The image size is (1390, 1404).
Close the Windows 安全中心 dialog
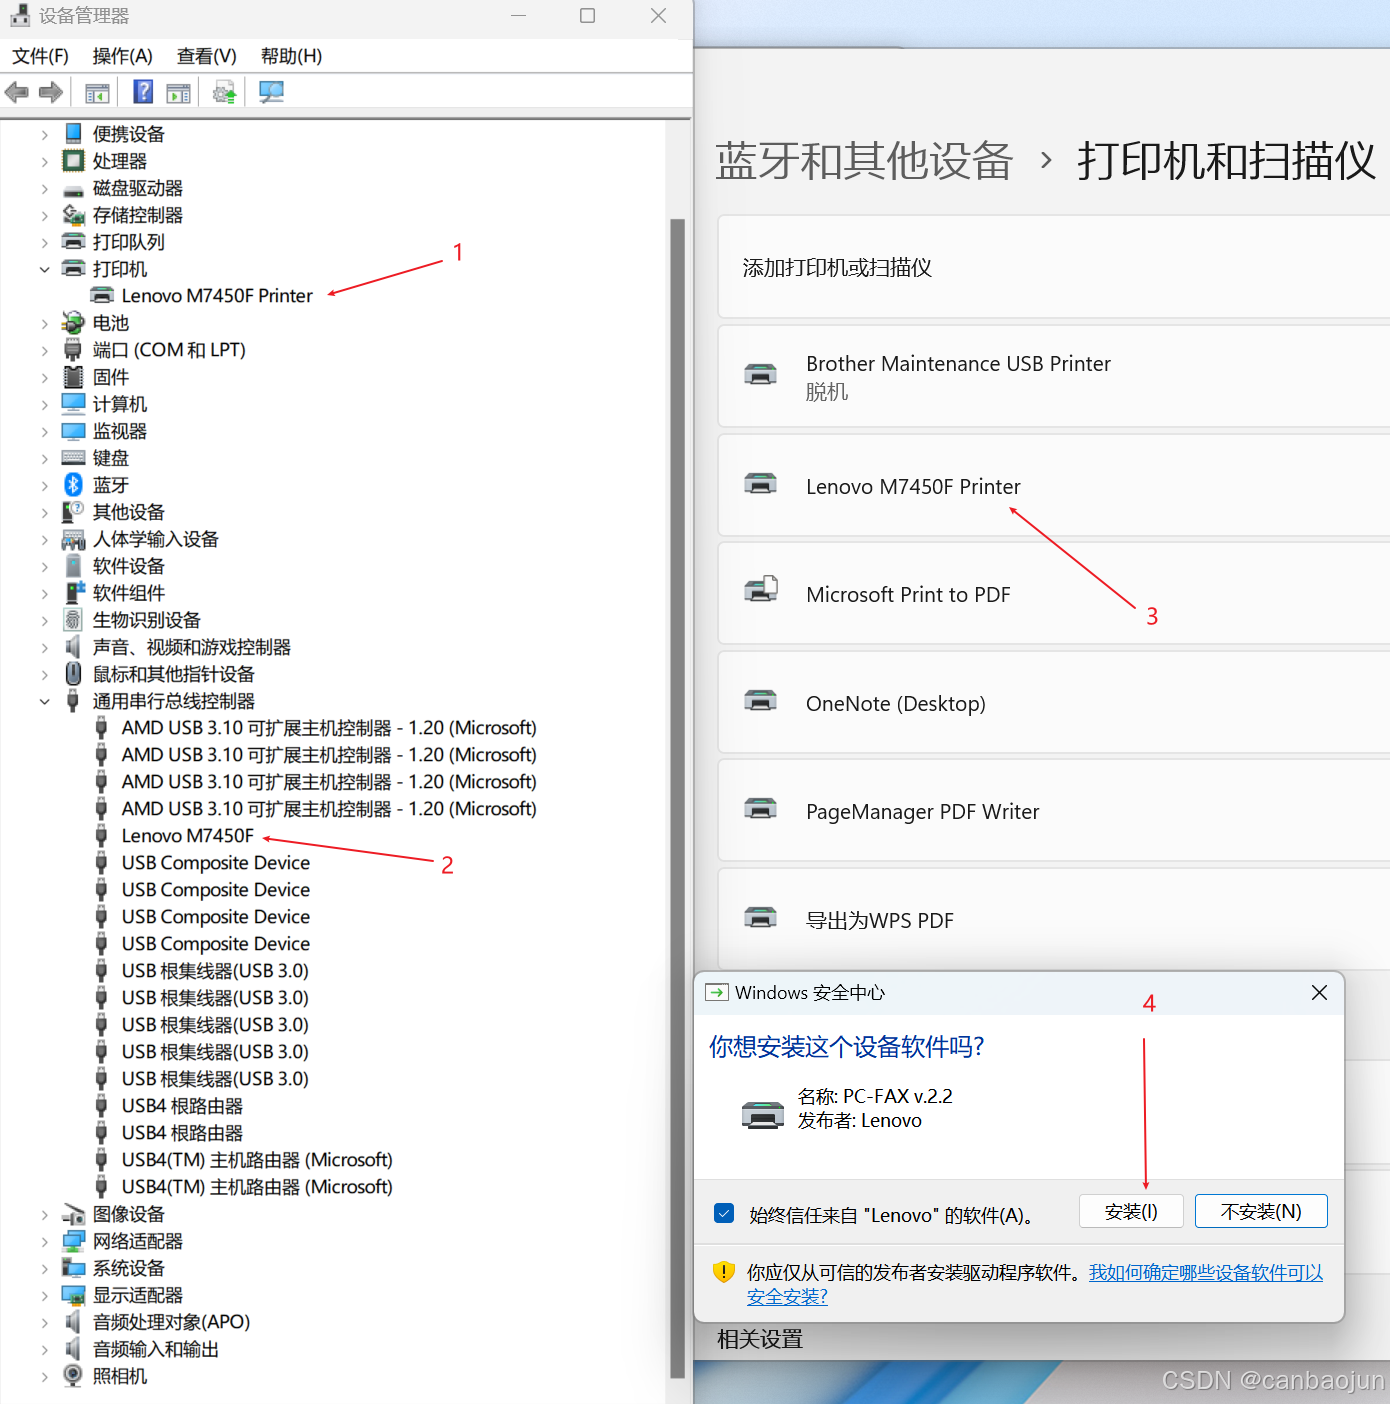point(1319,992)
